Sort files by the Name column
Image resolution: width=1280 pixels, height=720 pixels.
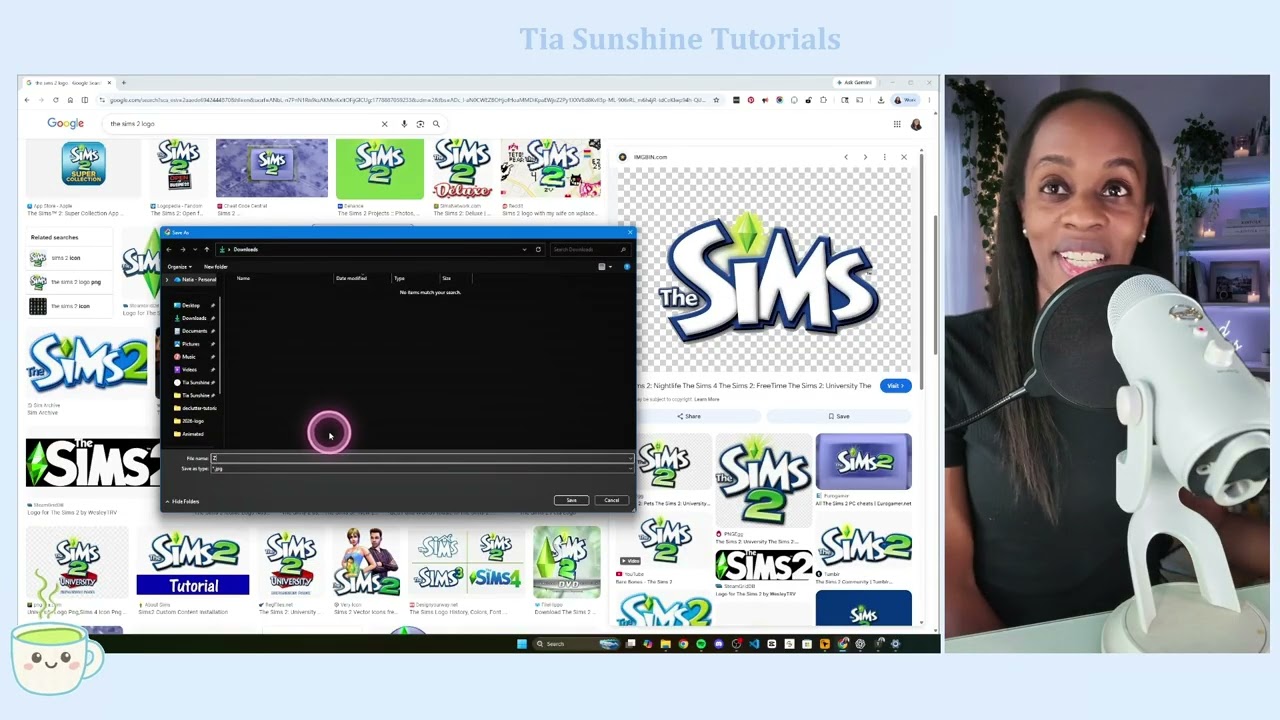coord(243,278)
